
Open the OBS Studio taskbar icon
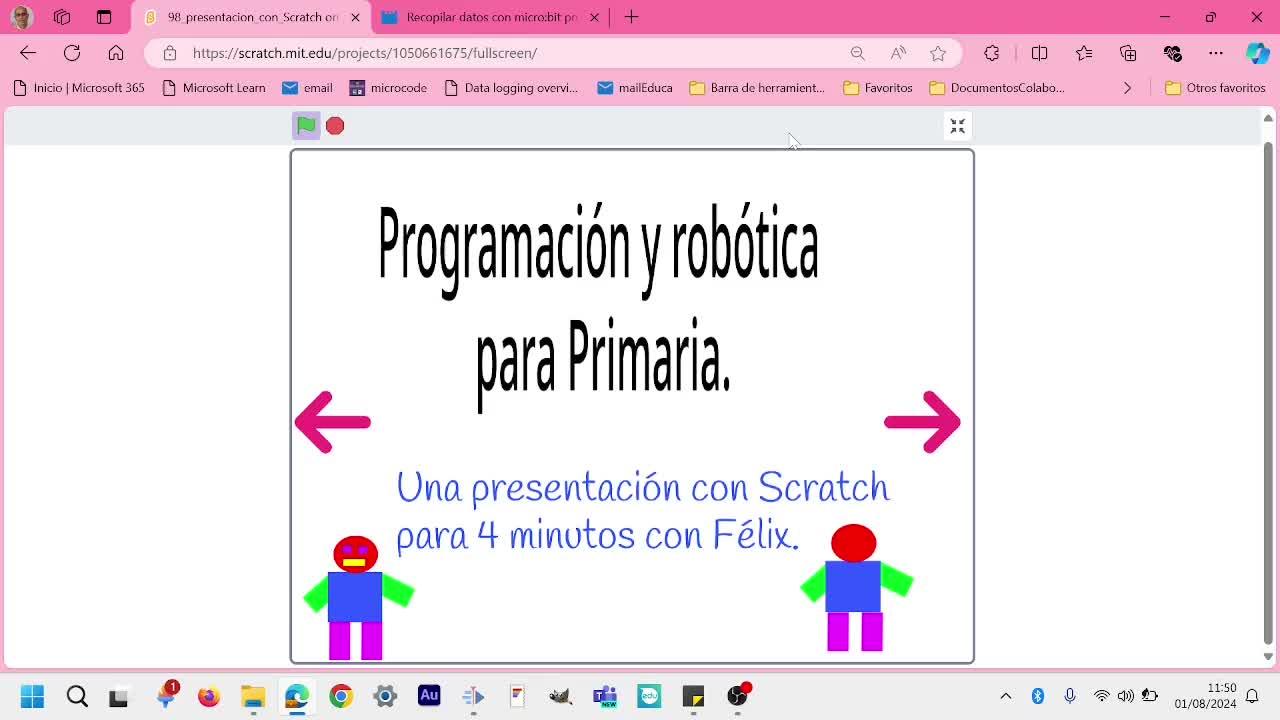[x=737, y=696]
